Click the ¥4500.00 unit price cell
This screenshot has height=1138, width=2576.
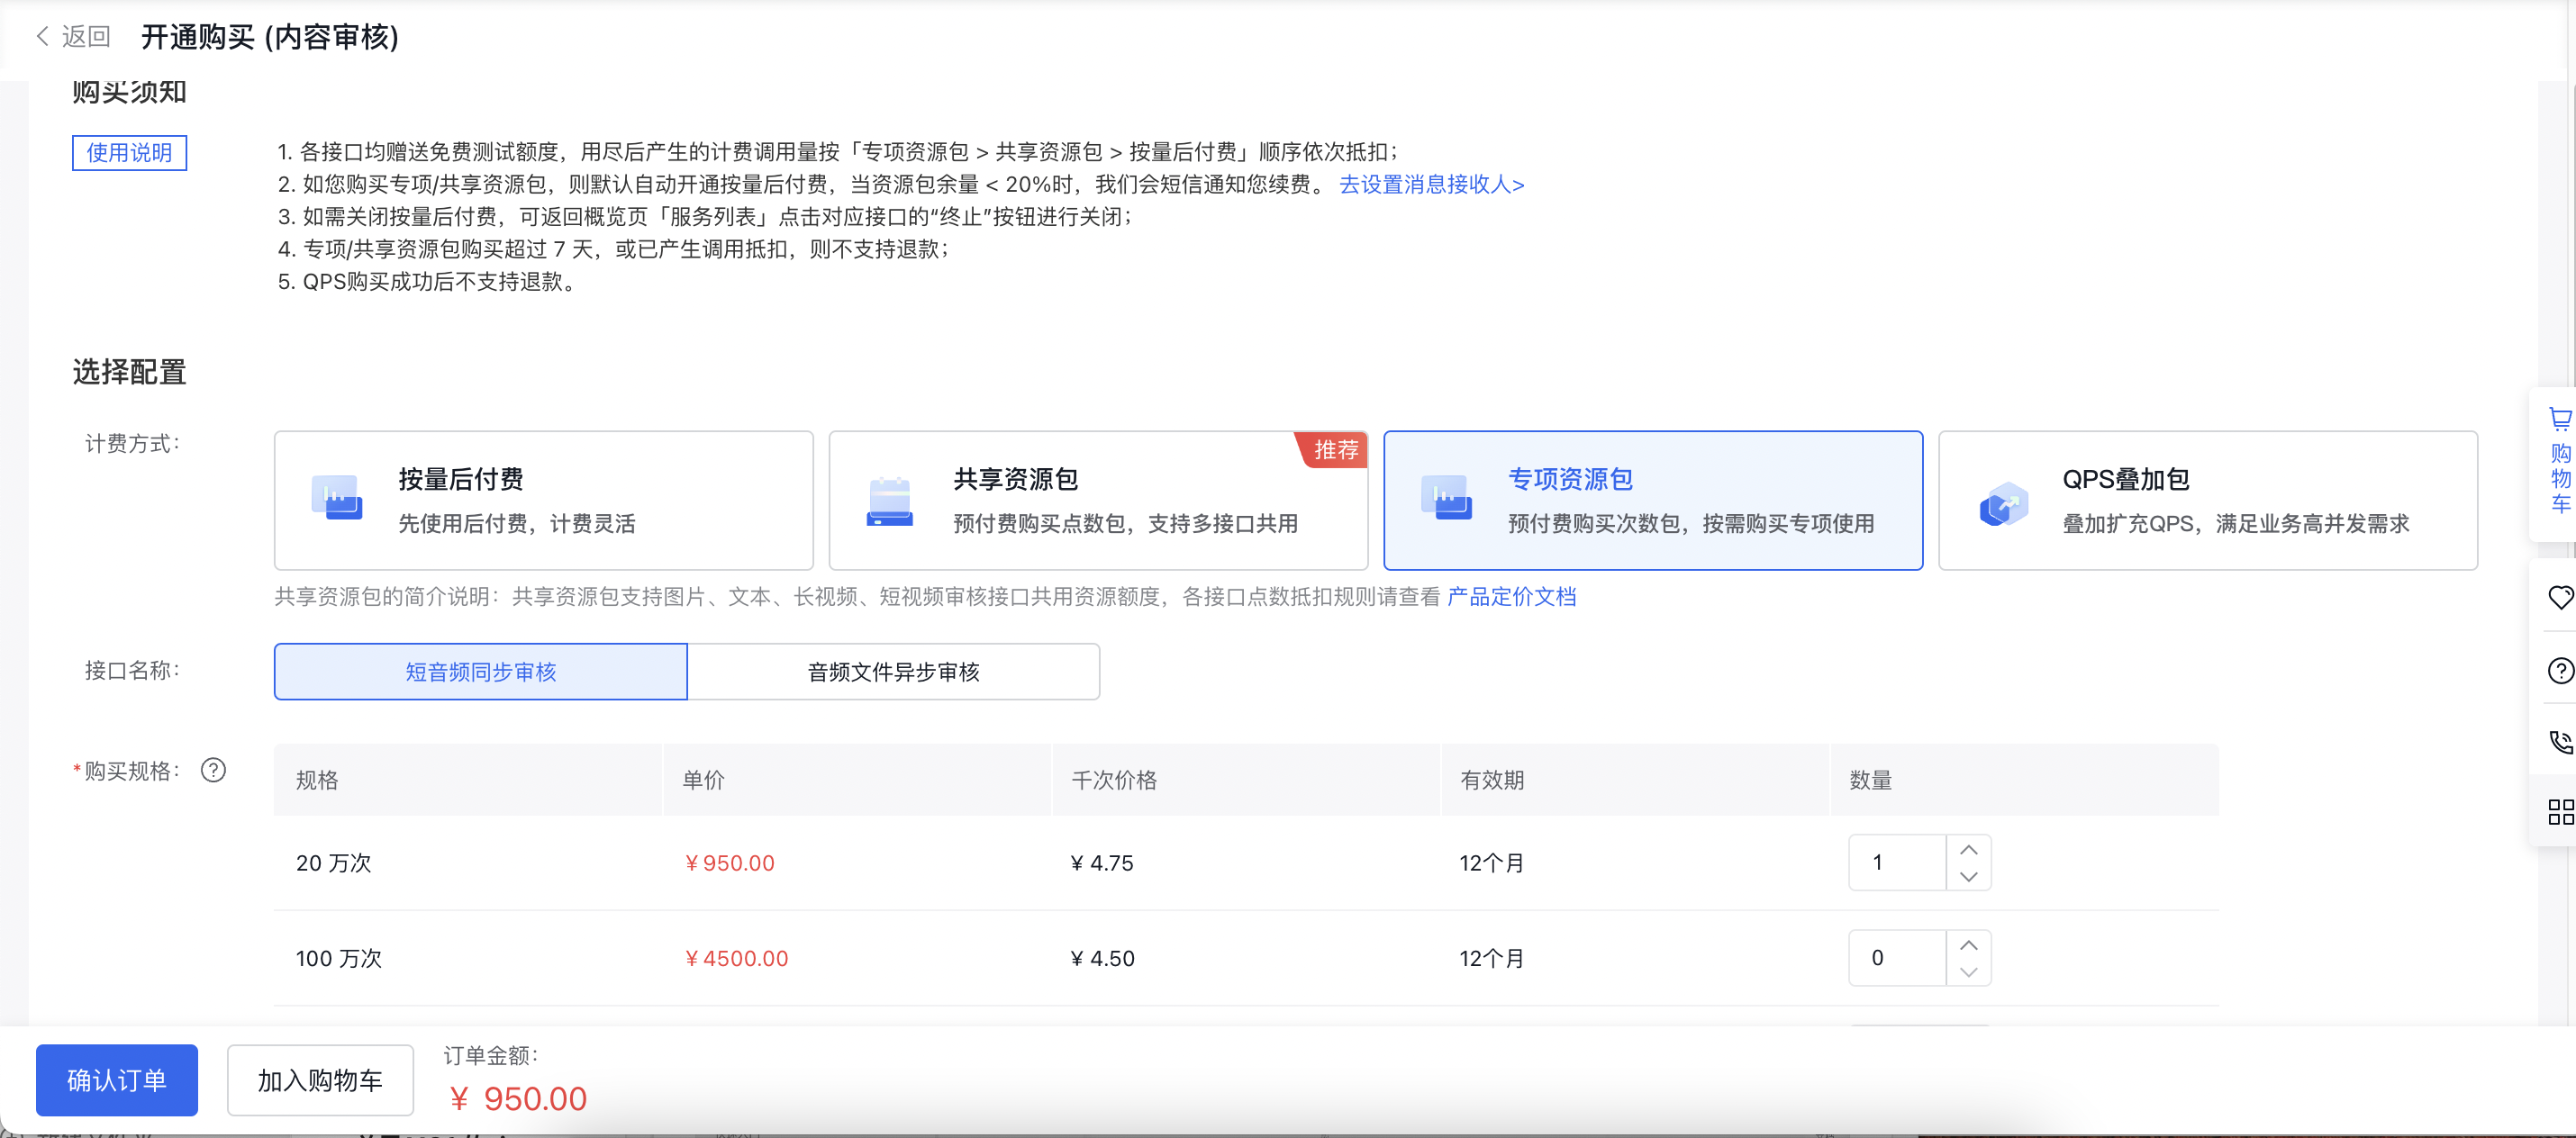tap(736, 959)
